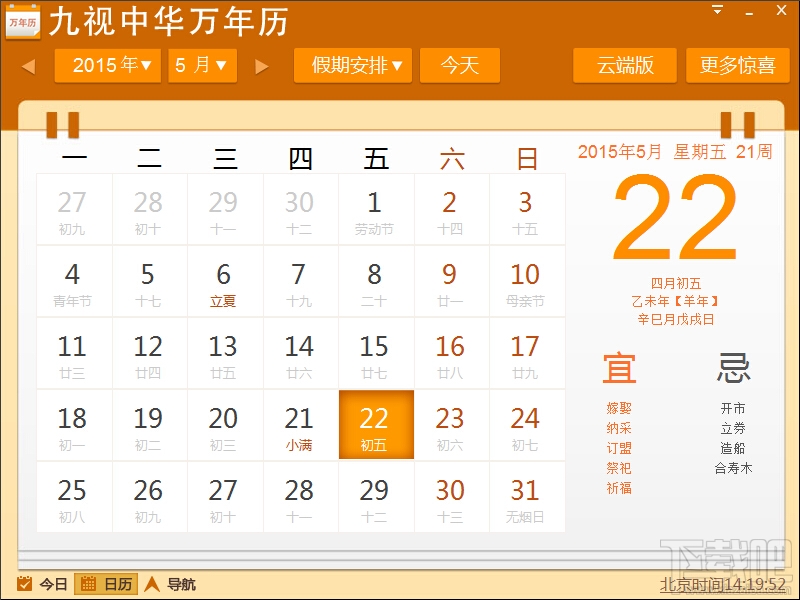Select May 19 初二
800x600 pixels.
tap(149, 426)
